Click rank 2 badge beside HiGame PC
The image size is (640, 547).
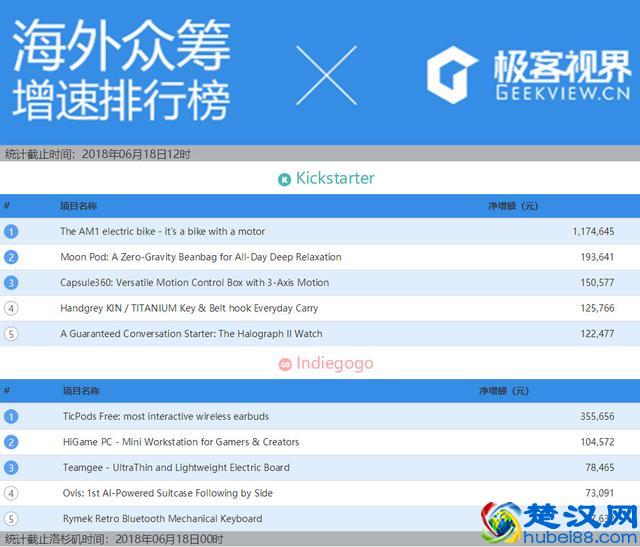click(11, 442)
